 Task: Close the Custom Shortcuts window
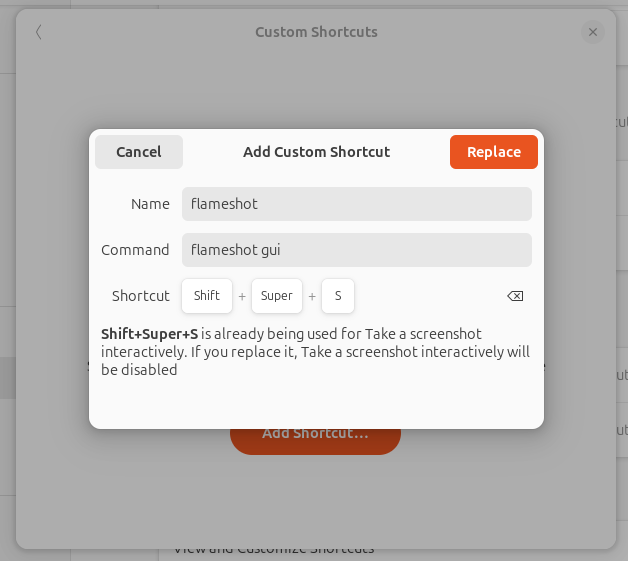593,32
